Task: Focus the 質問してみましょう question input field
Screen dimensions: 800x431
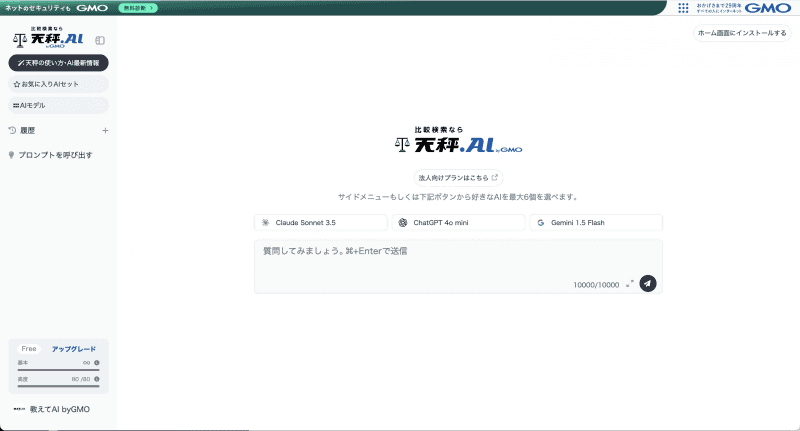Action: (x=458, y=266)
